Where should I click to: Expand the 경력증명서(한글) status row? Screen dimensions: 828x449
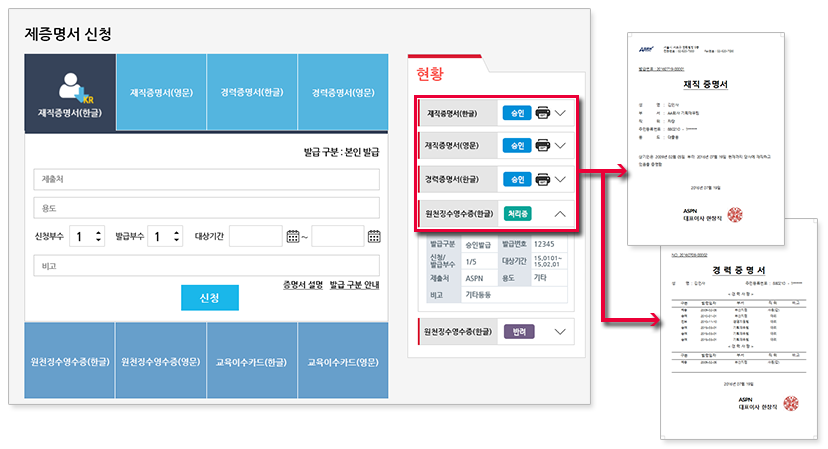point(561,179)
